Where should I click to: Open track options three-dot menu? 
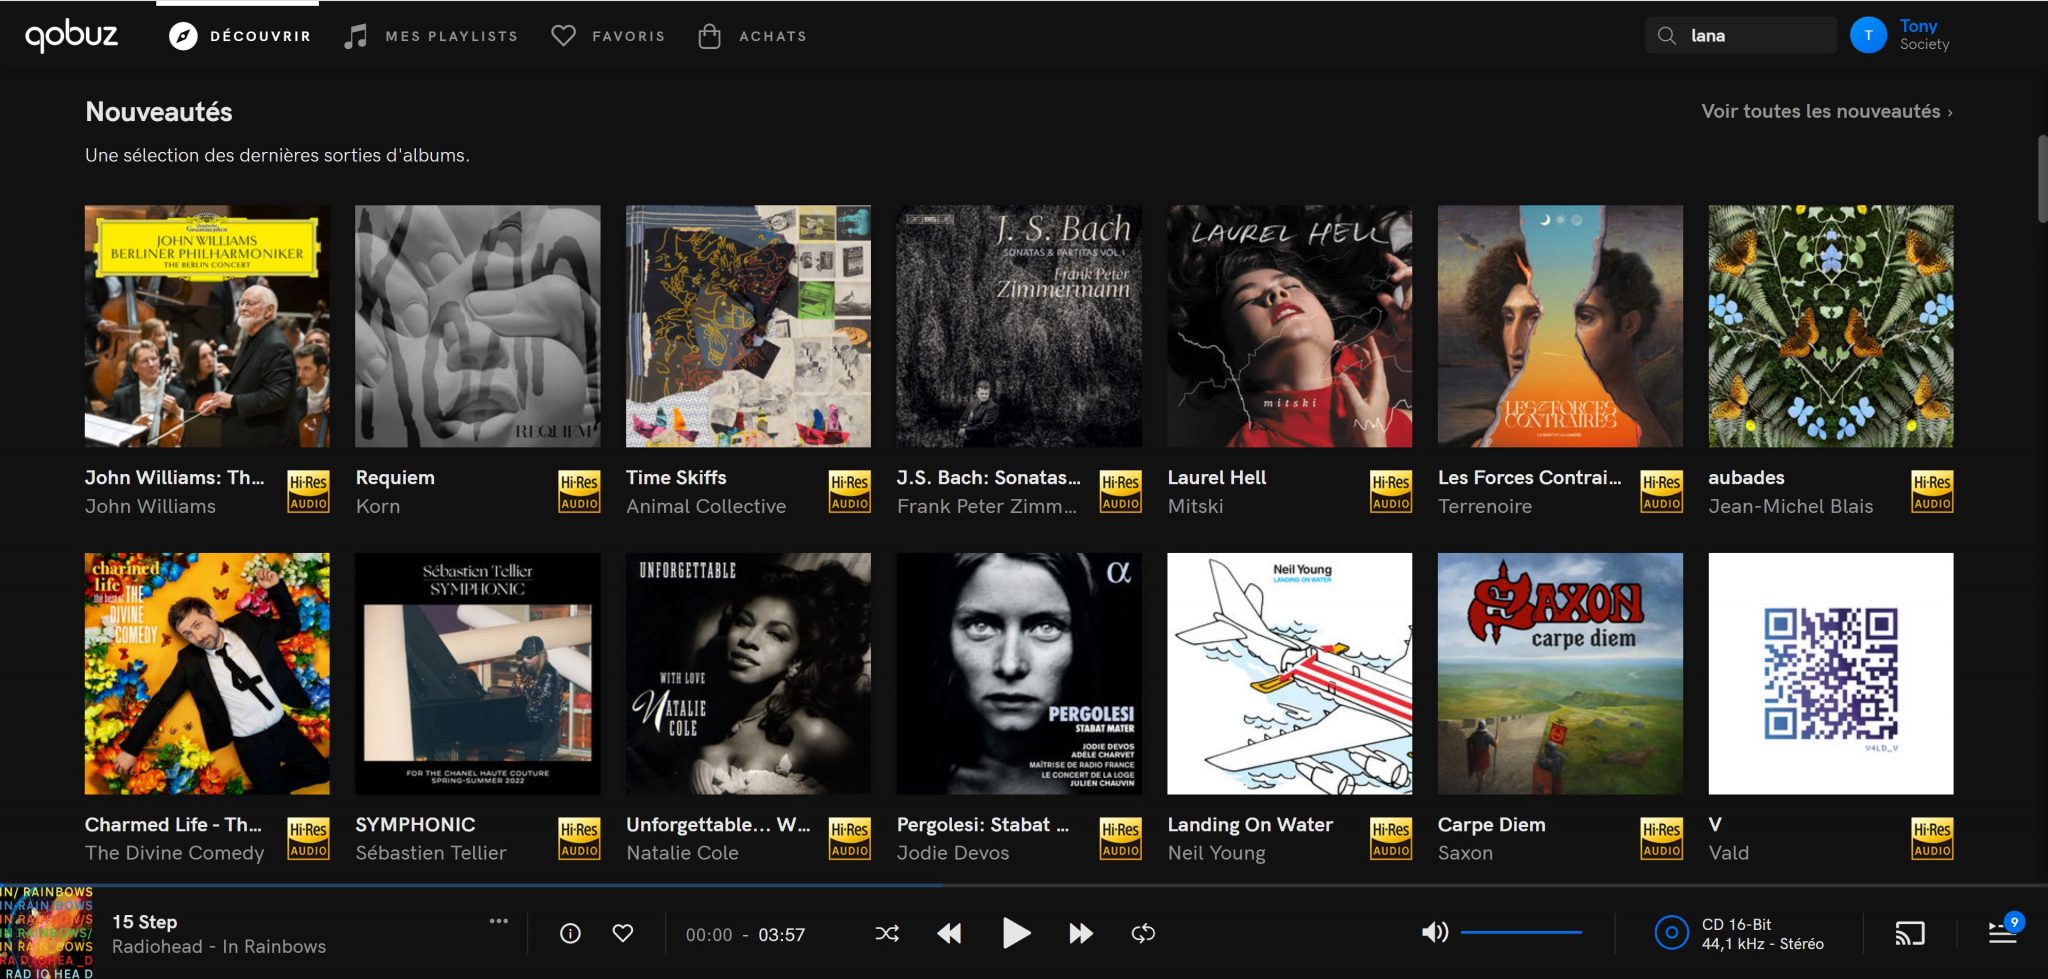click(x=498, y=921)
